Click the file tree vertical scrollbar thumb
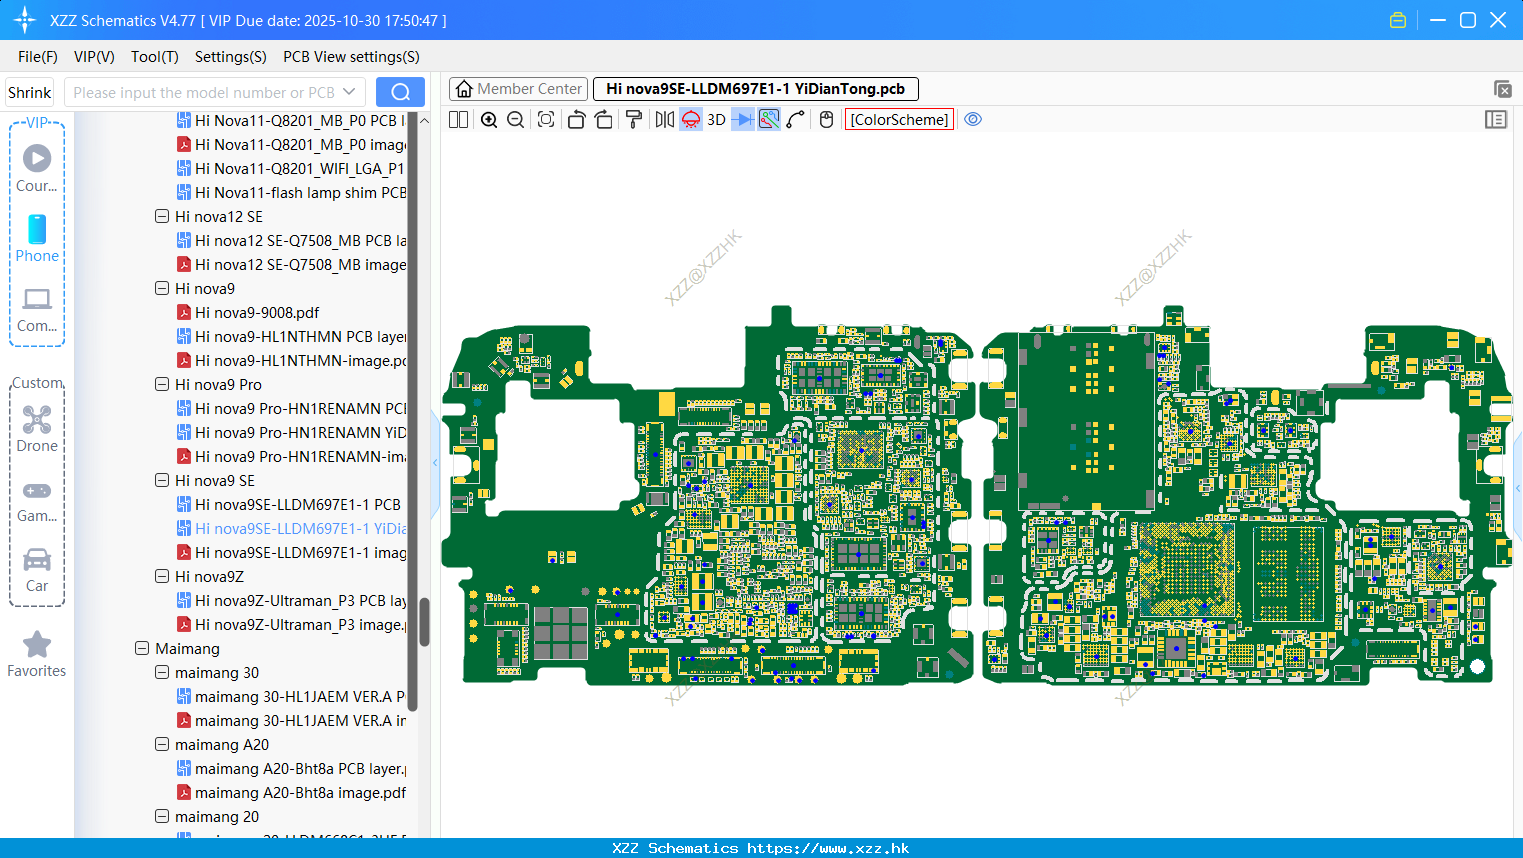The image size is (1523, 858). [x=424, y=622]
